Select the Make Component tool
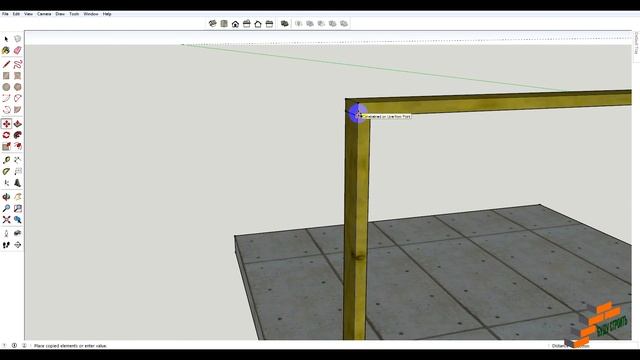The width and height of the screenshot is (640, 360). click(x=18, y=39)
